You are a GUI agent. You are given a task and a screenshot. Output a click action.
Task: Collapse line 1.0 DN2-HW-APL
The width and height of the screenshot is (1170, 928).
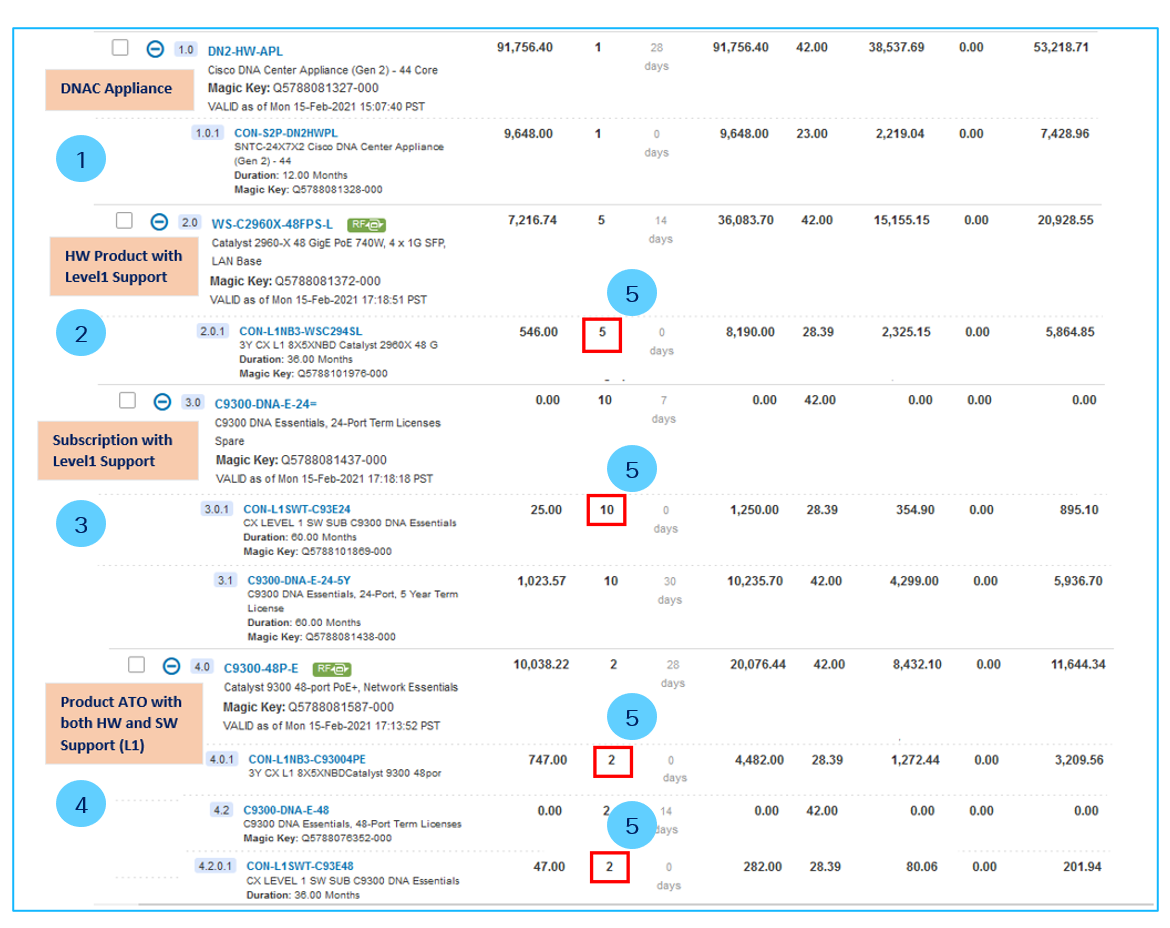pos(155,49)
